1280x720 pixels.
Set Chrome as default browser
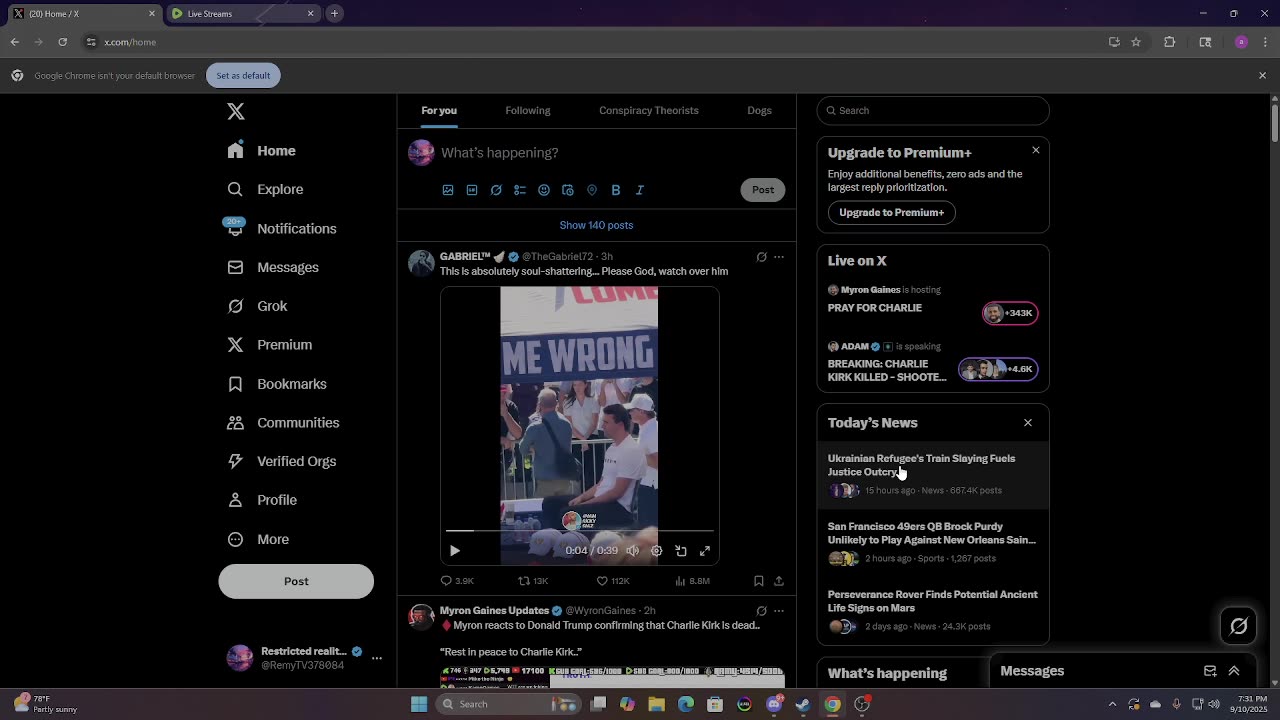[243, 75]
